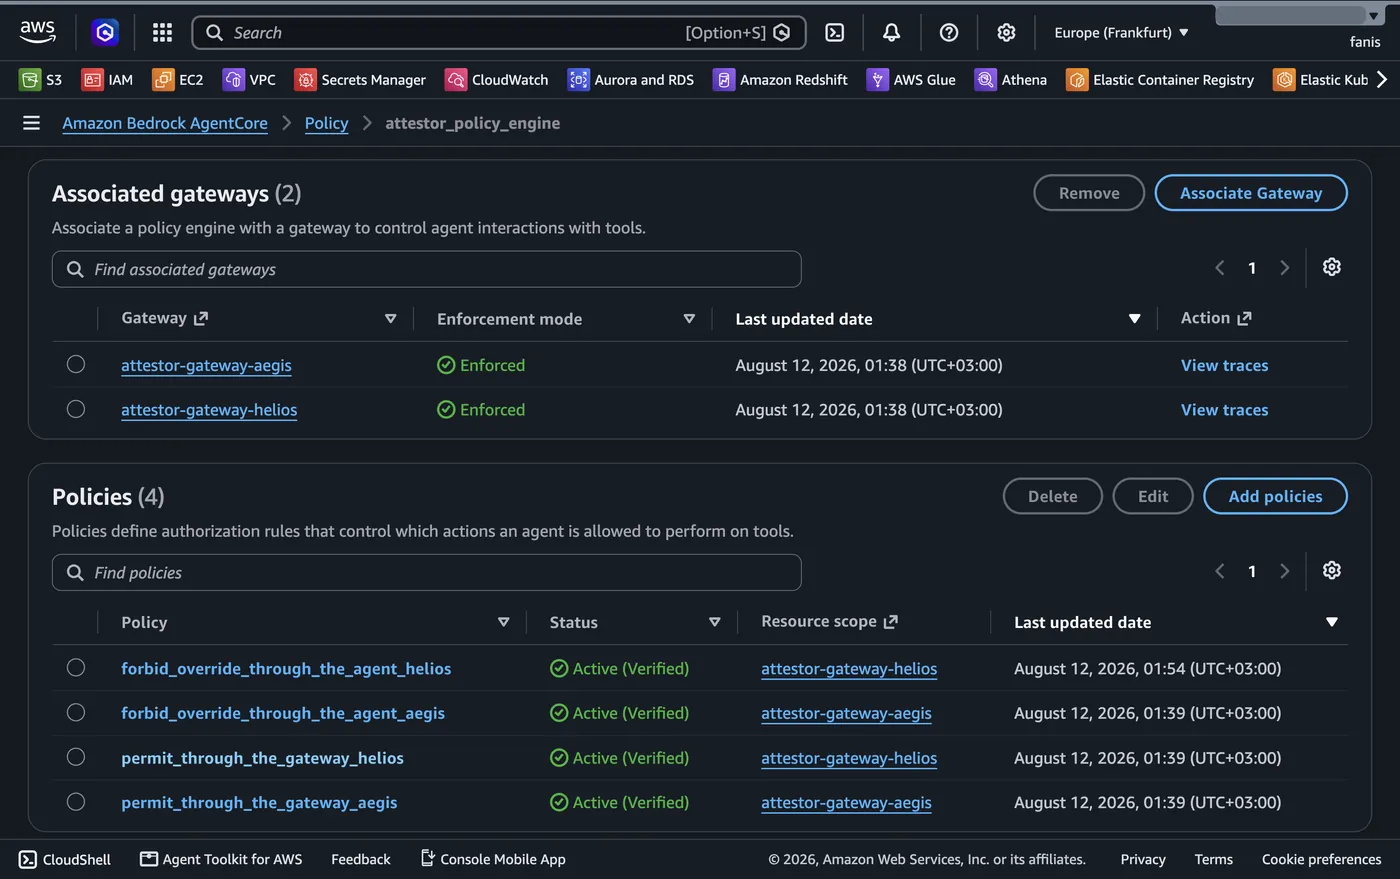
Task: Open Cookie preferences in footer
Action: pyautogui.click(x=1321, y=859)
